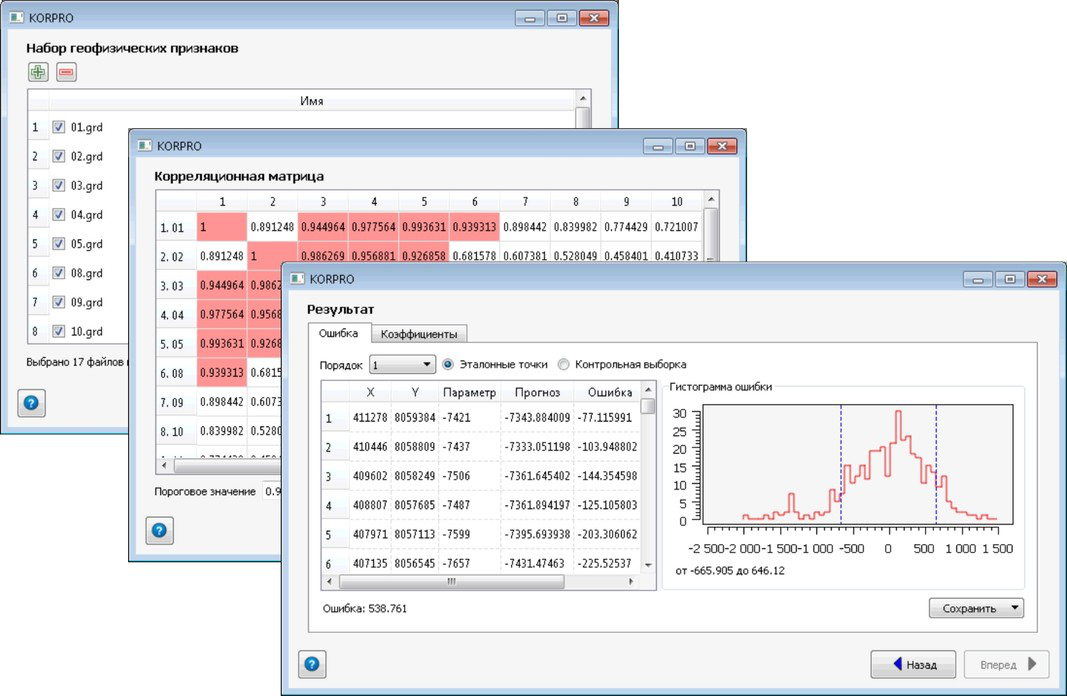Switch to the Коэффициенты tab

[x=419, y=334]
